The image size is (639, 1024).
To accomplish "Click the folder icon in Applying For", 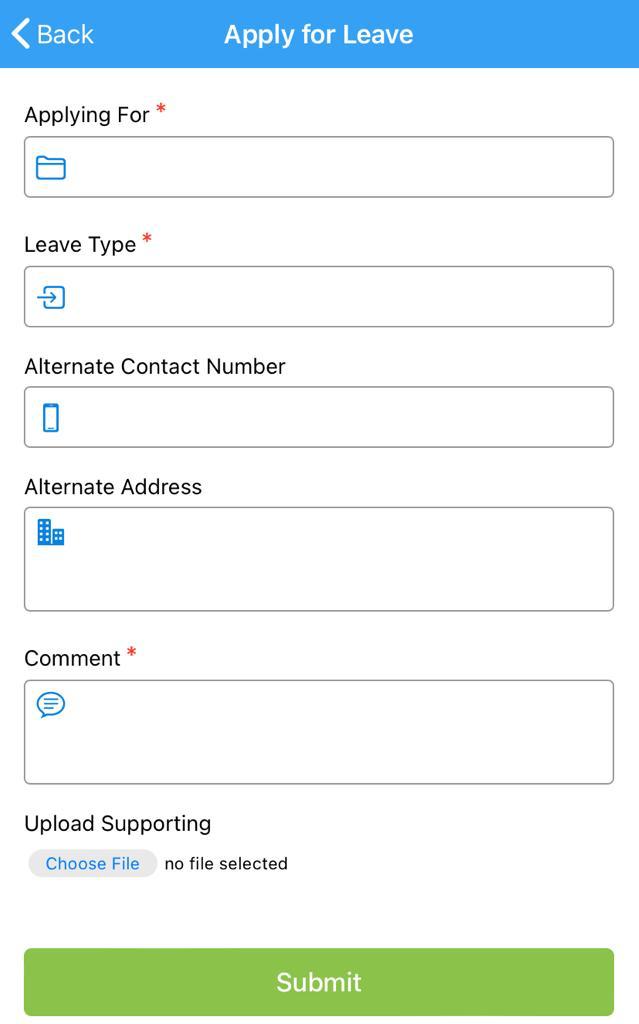I will point(51,167).
